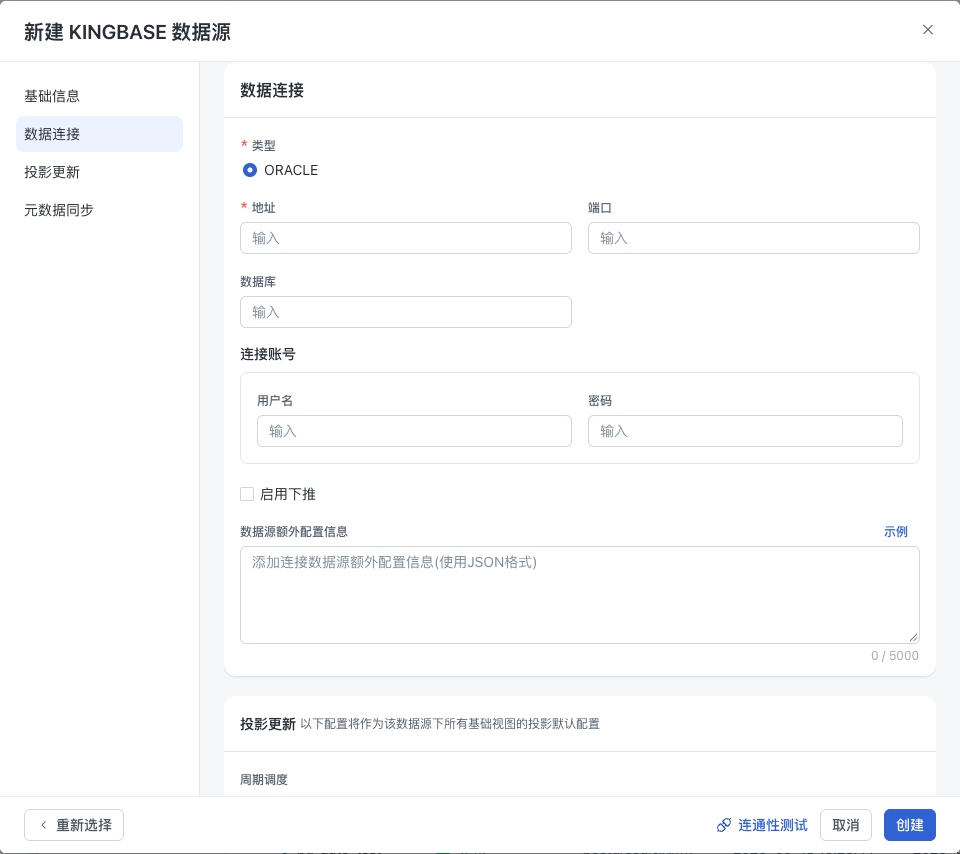Click the 数据连接 panel heading
The height and width of the screenshot is (854, 960).
(272, 90)
